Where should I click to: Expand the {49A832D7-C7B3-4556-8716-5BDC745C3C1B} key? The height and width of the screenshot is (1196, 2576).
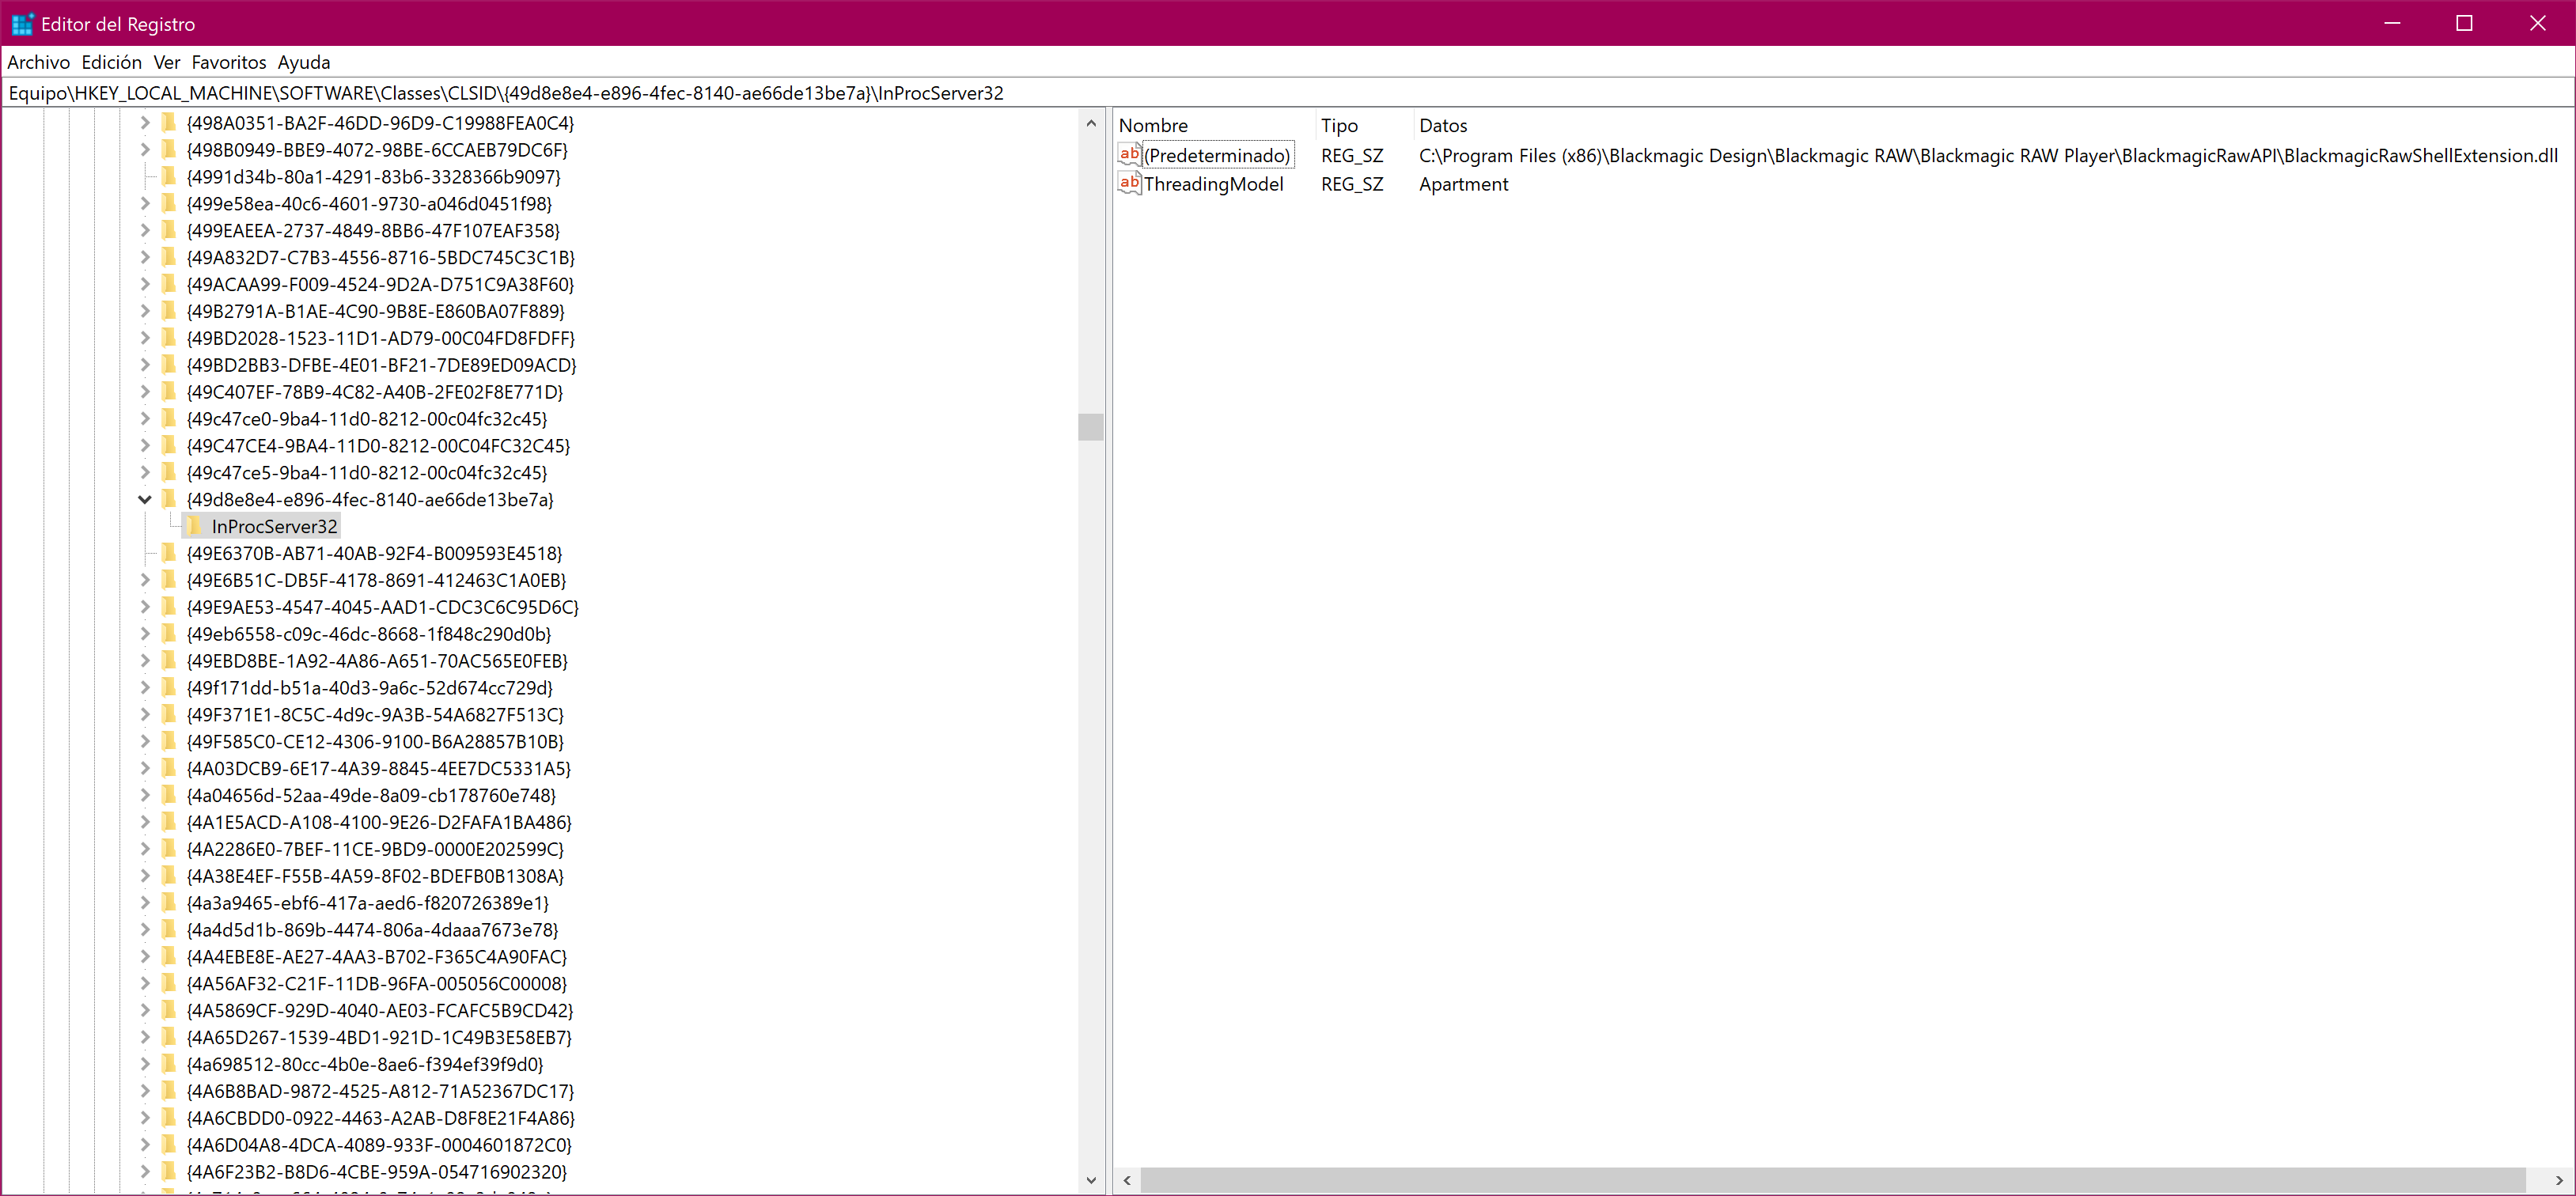pos(145,258)
